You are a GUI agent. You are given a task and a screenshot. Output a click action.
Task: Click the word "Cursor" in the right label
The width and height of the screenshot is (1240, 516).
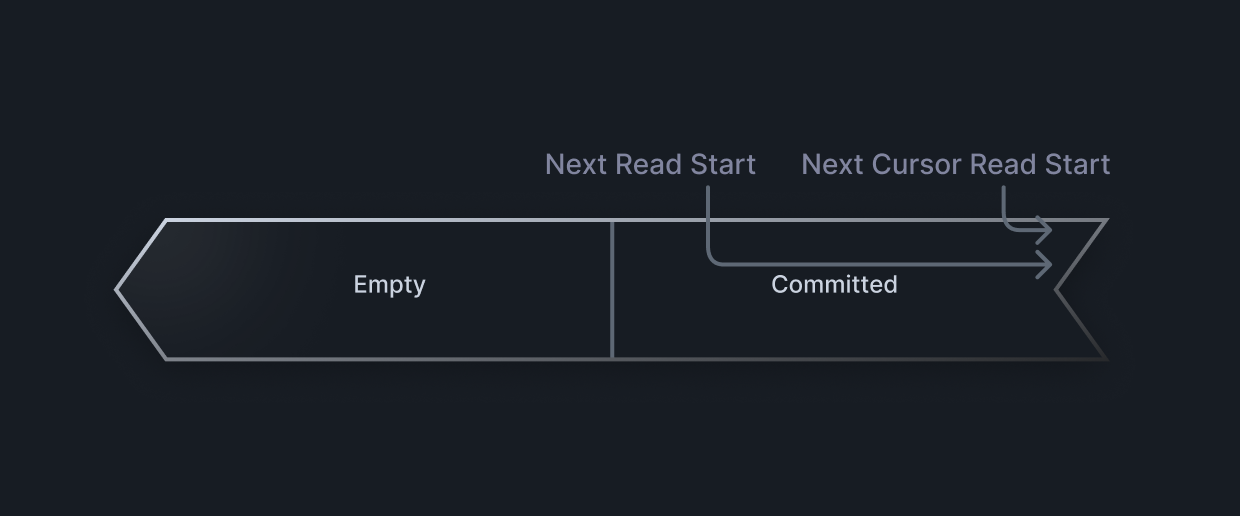[x=916, y=164]
